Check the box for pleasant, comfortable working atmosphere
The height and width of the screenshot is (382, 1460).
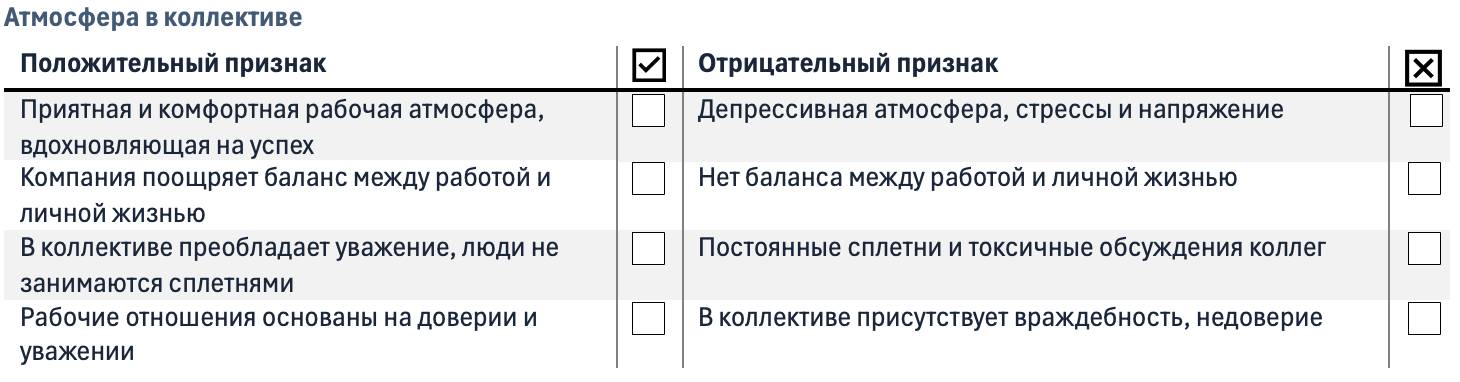click(649, 111)
